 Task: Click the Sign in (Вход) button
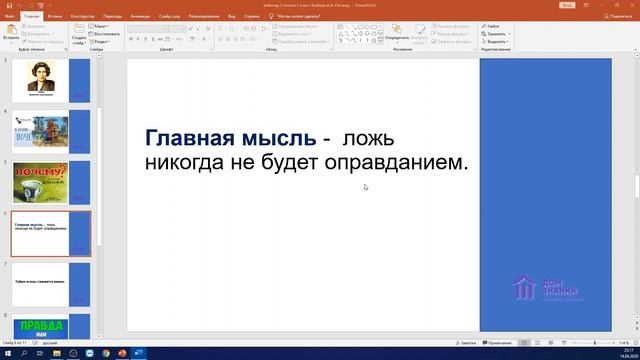coord(567,5)
